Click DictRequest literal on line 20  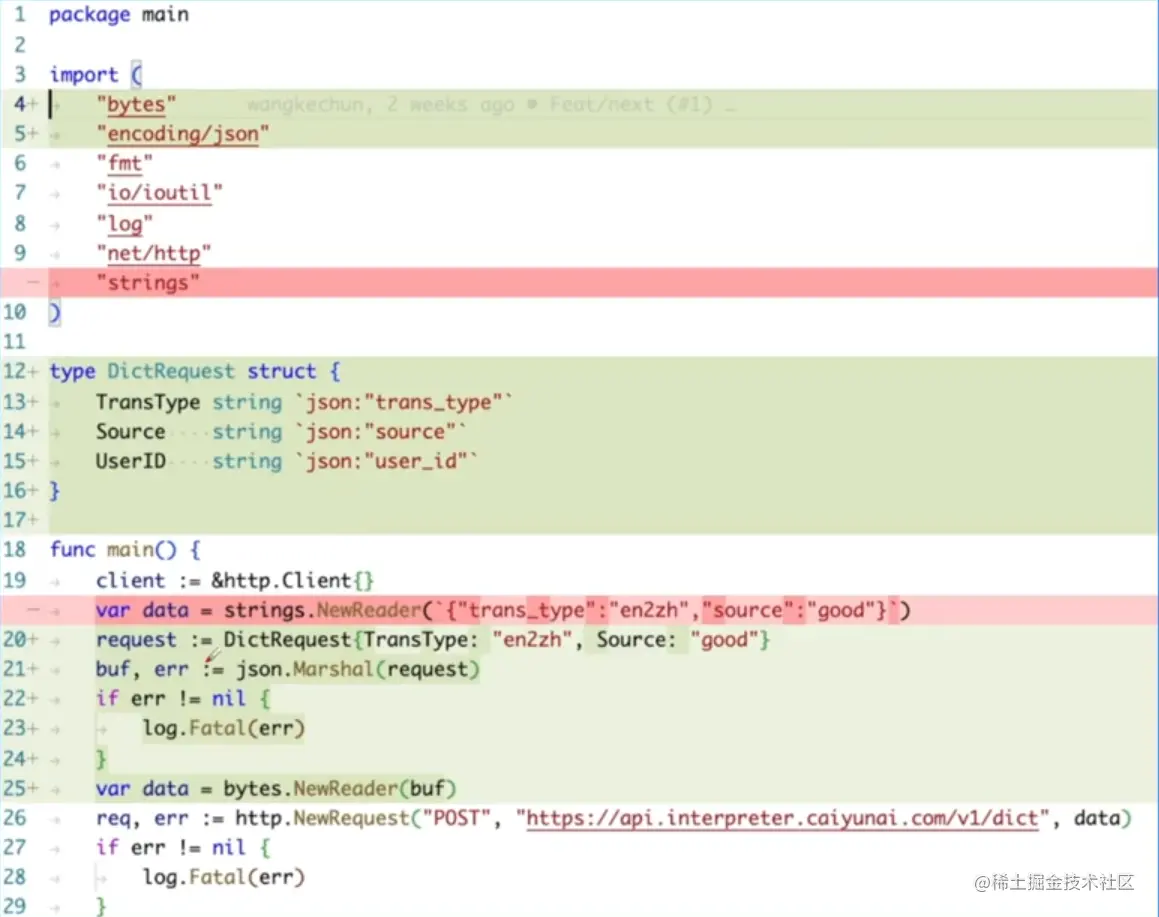point(497,640)
